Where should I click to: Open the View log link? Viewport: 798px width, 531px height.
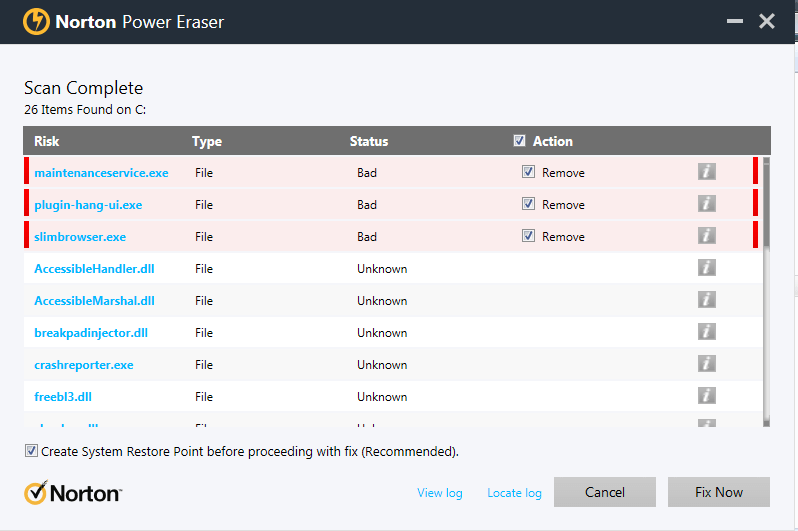(440, 493)
